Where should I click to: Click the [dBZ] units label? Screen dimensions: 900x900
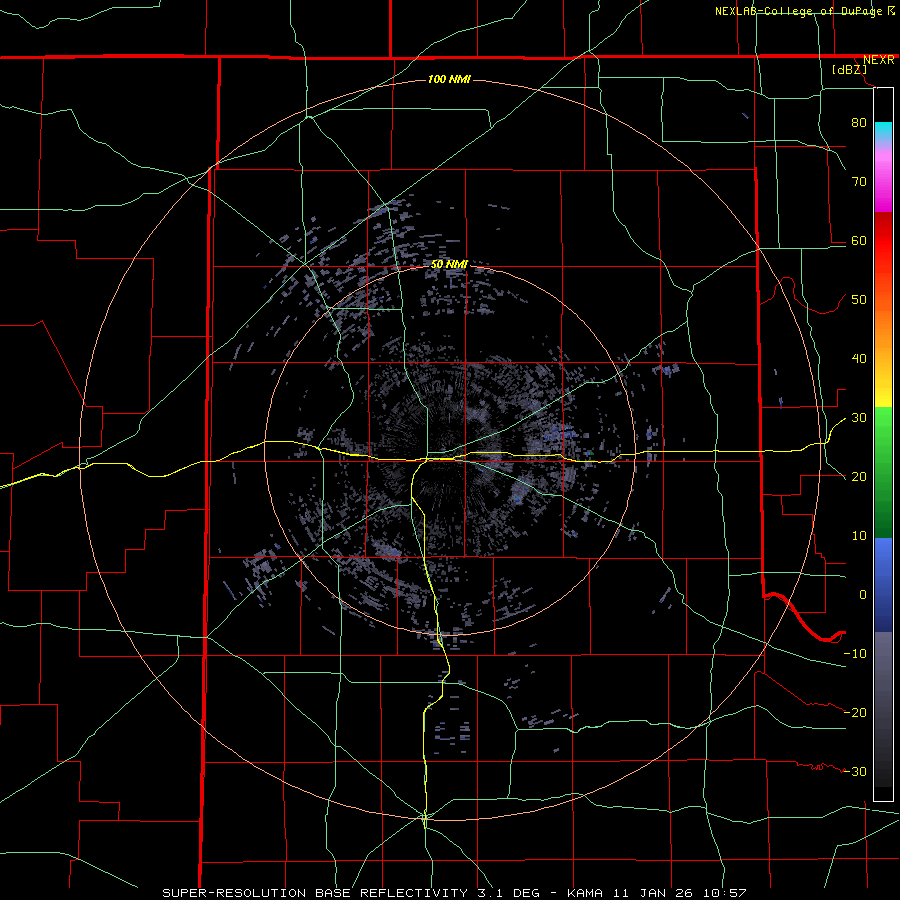coord(849,69)
